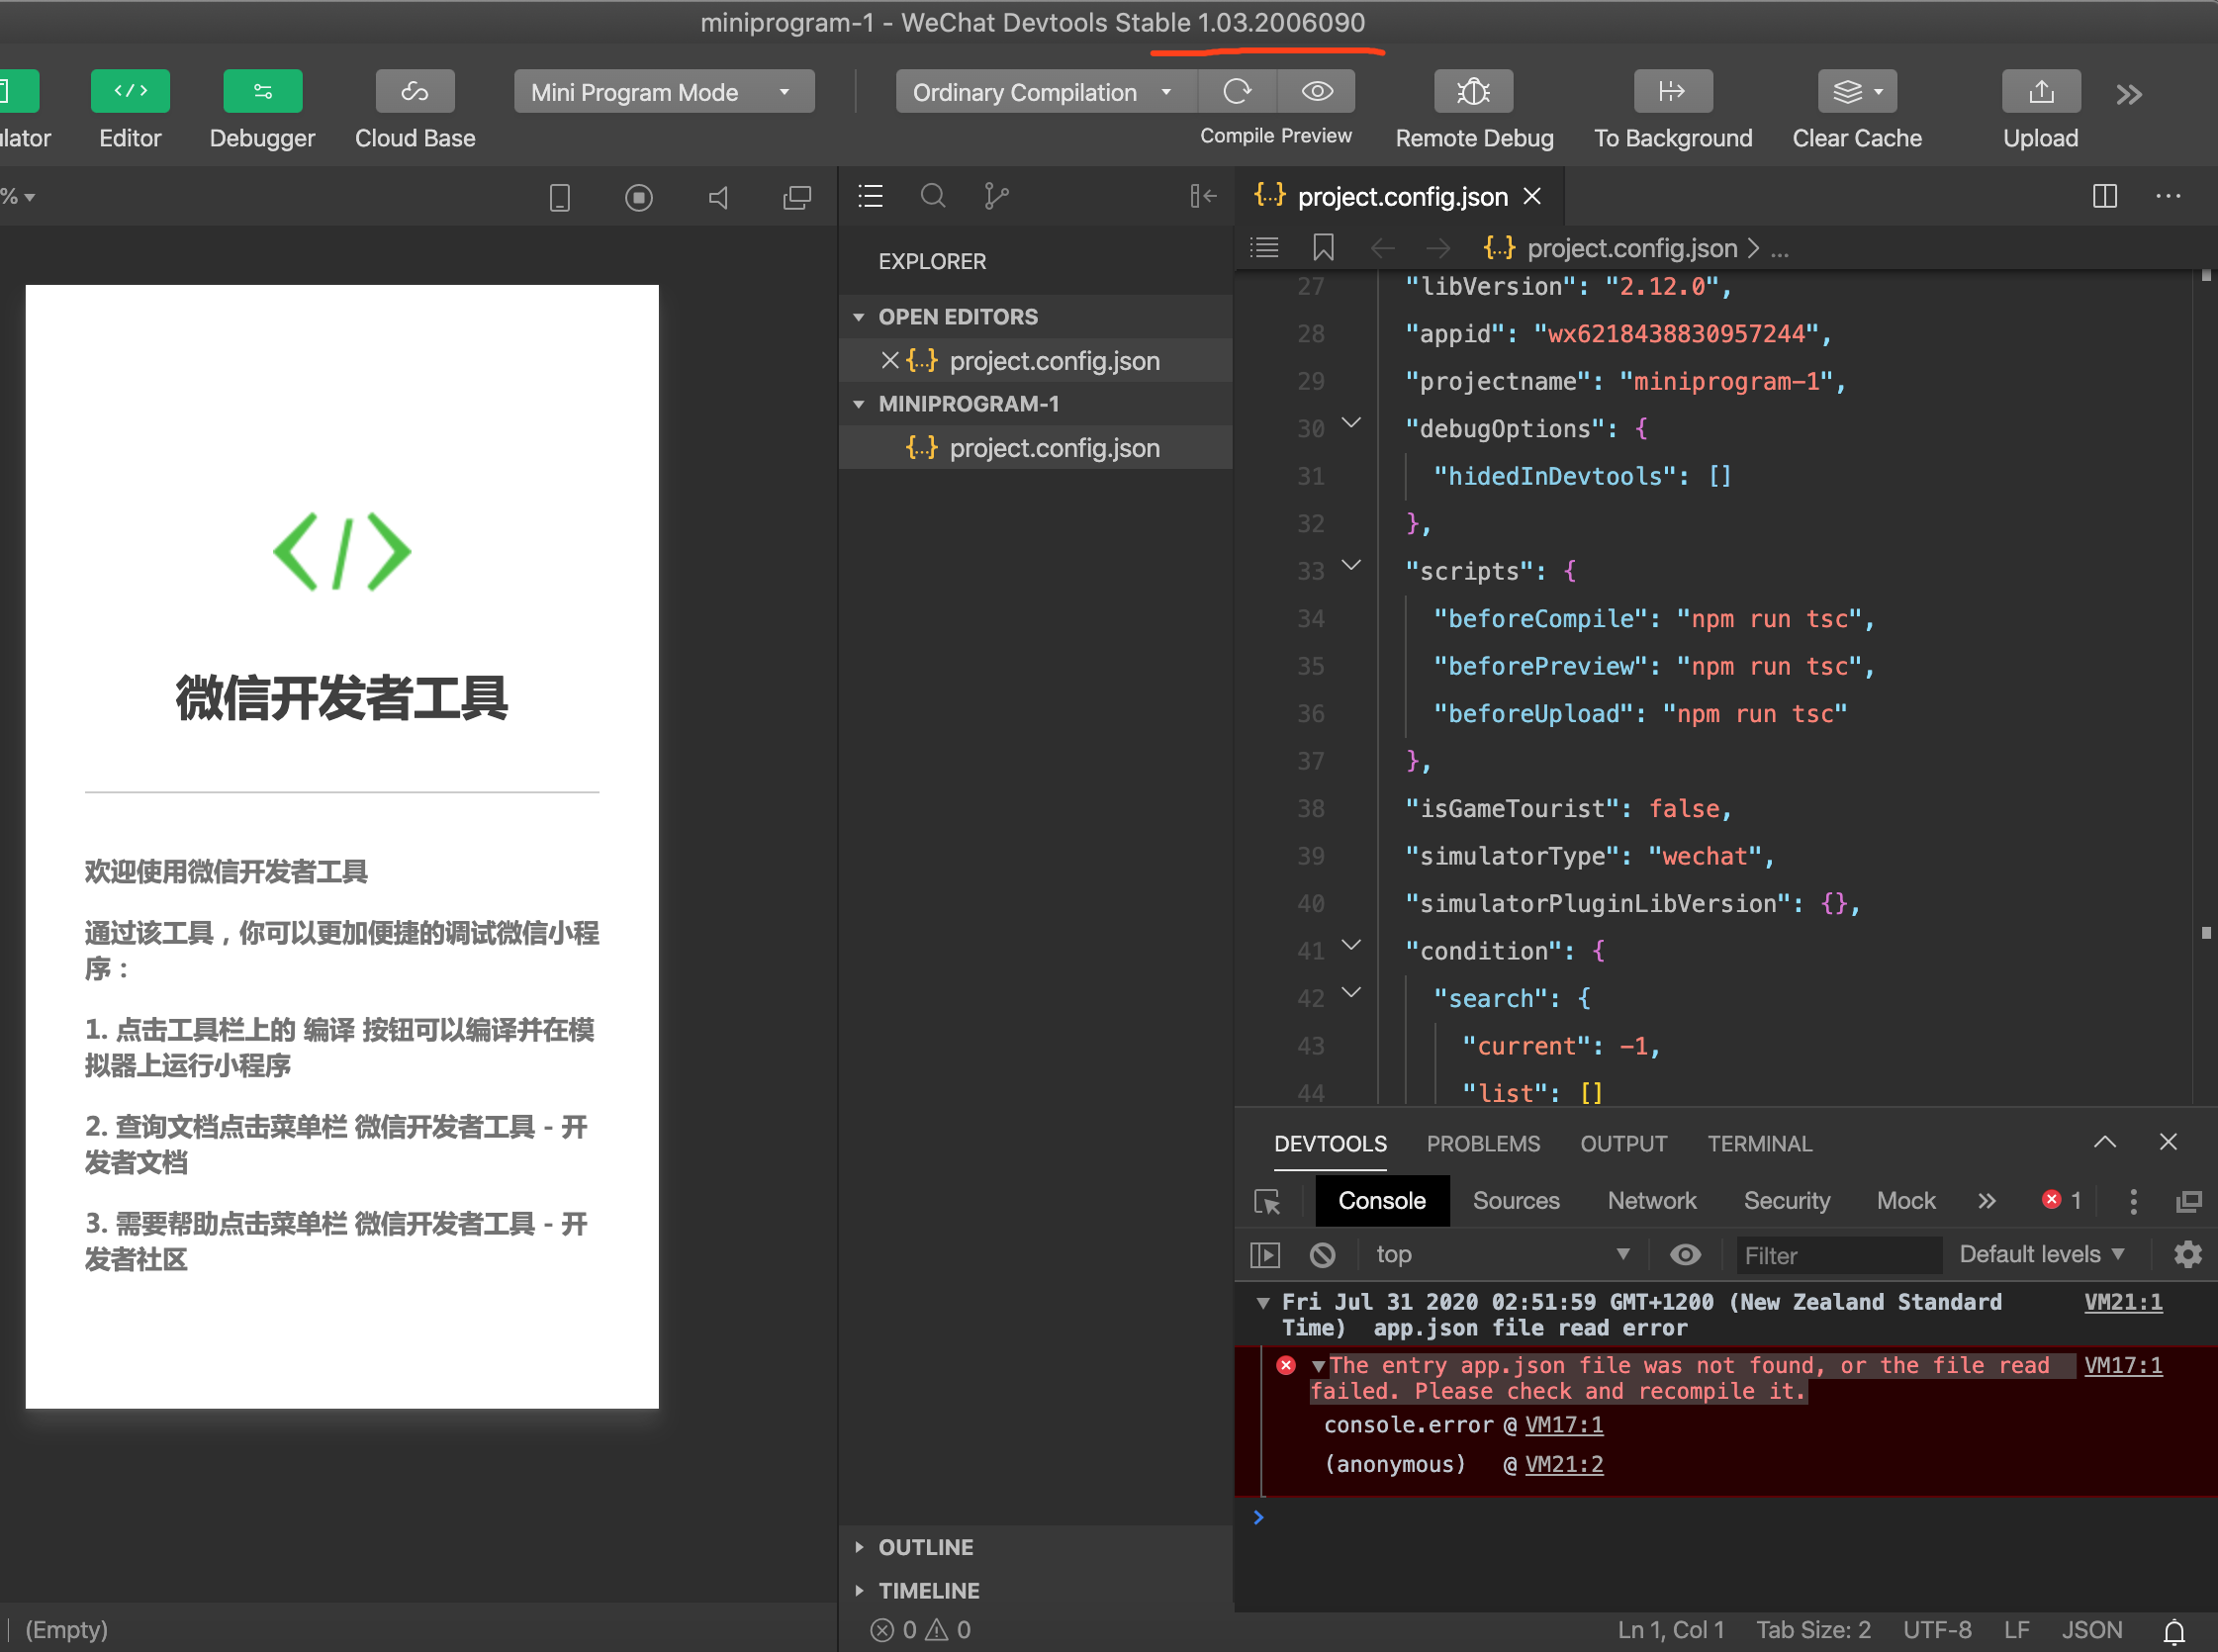Screen dimensions: 2218x1652
Task: Detach the simulator window icon
Action: click(797, 197)
